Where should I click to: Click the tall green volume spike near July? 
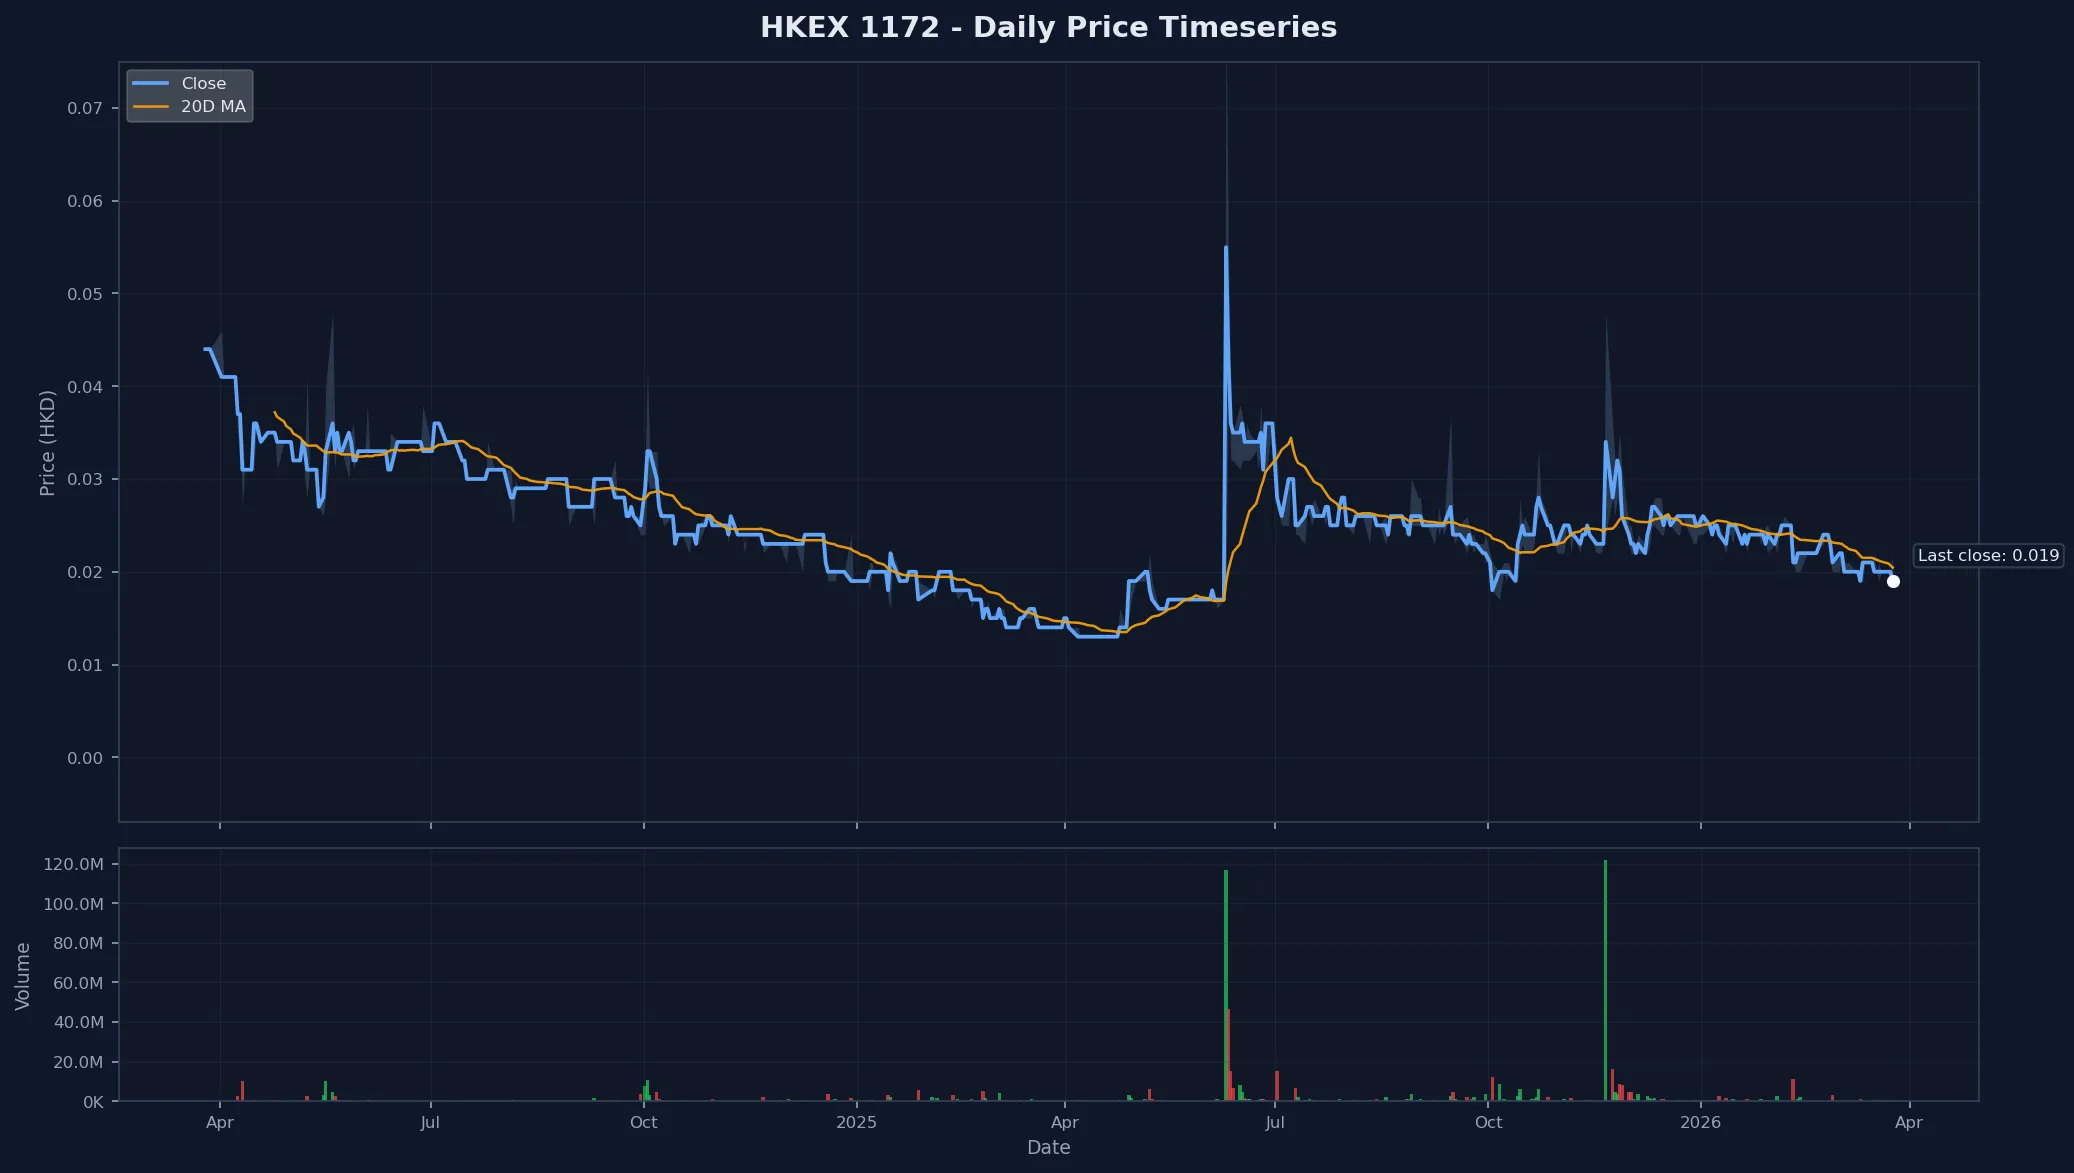click(x=1226, y=975)
